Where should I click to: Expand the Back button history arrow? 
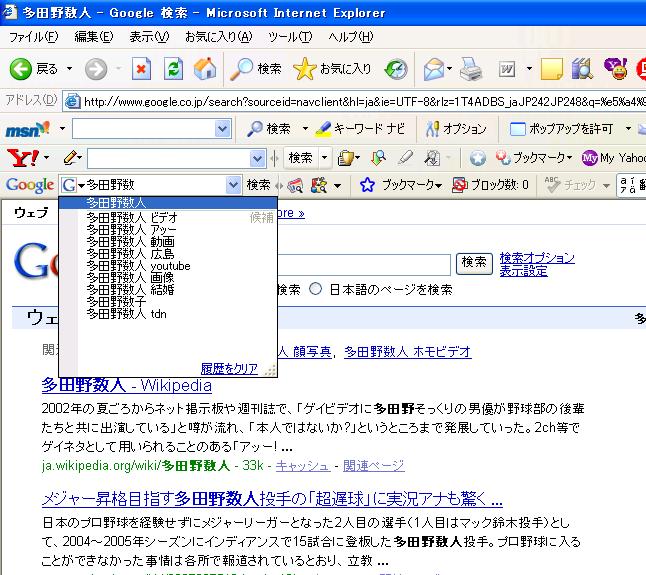click(70, 68)
